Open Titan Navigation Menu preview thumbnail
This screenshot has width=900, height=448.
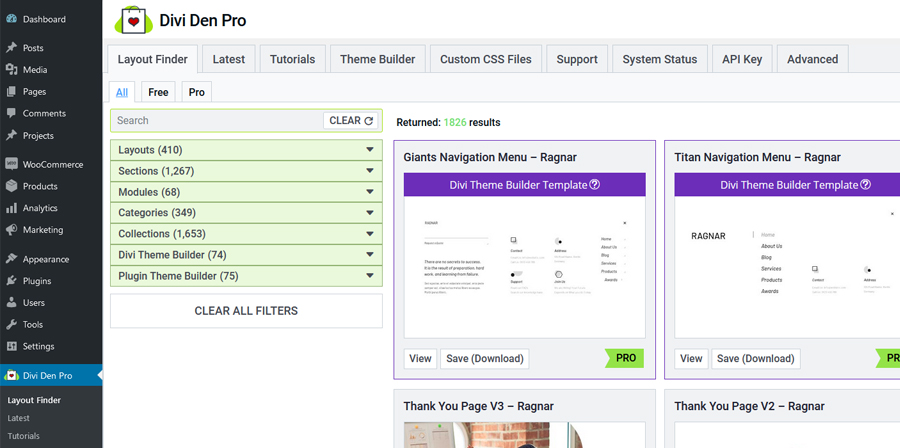point(787,267)
